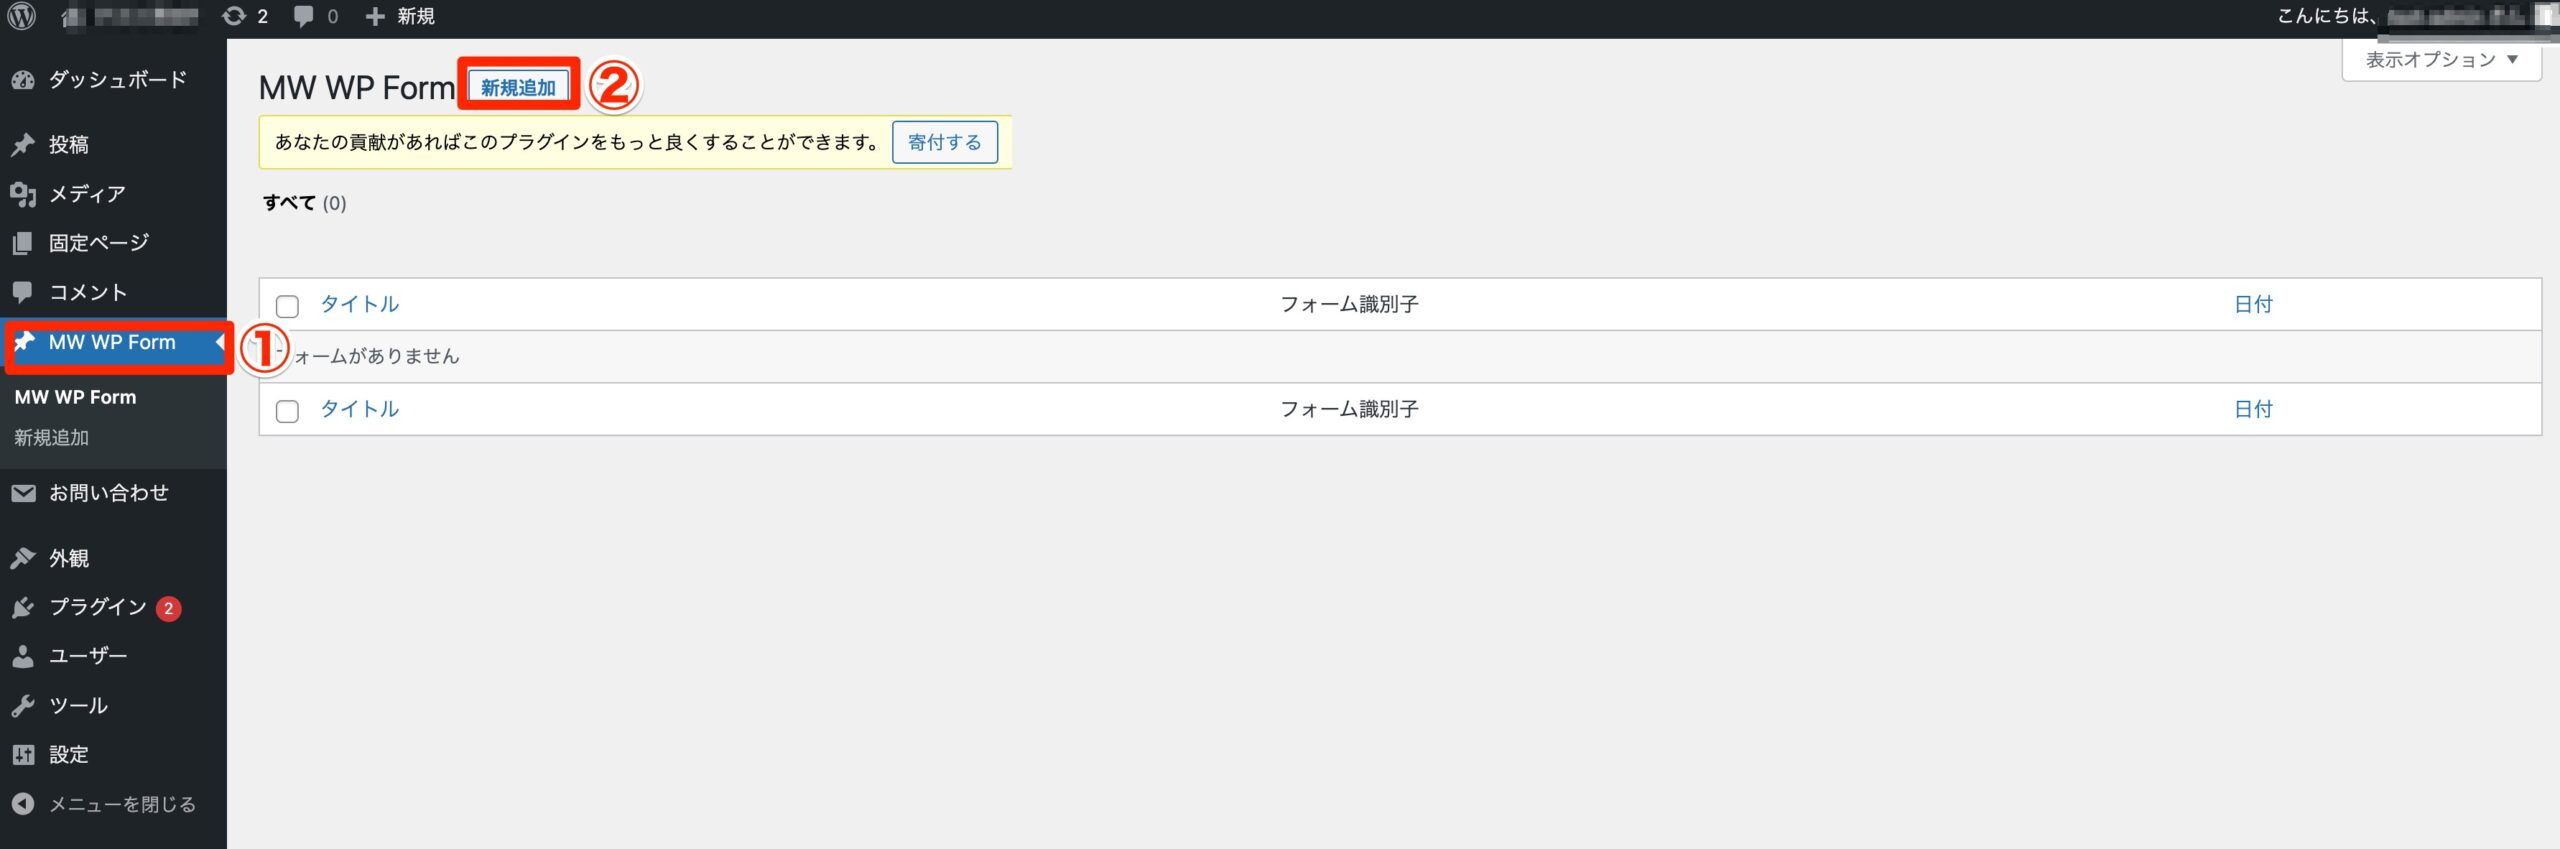Select the すべて (0) filter link

[x=304, y=203]
